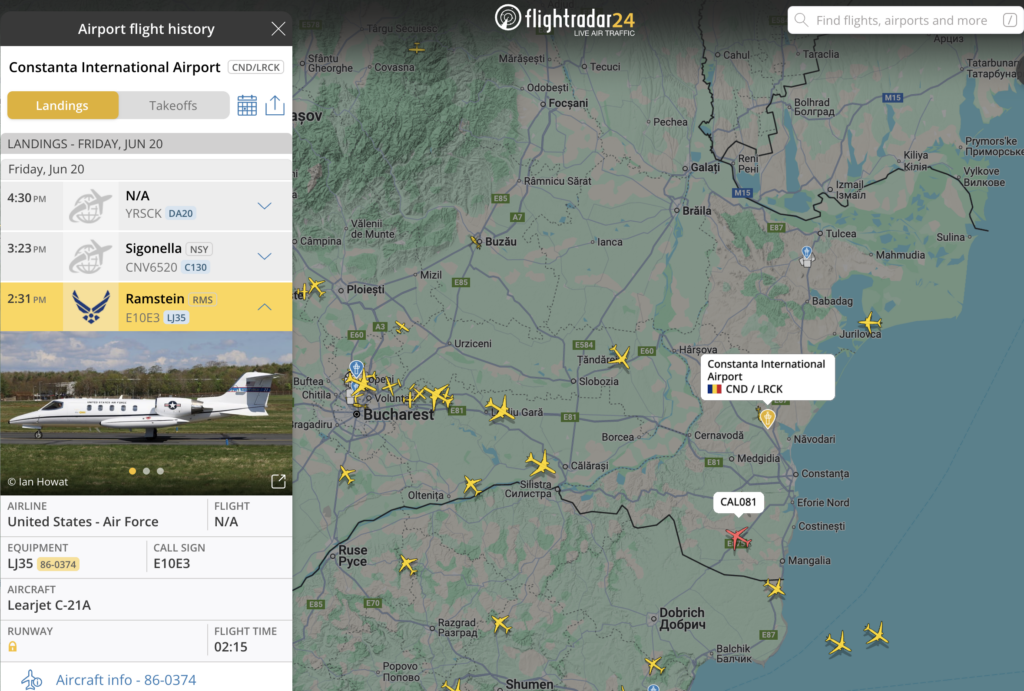The image size is (1024, 691).
Task: Click the search magnifier icon
Action: 801,20
